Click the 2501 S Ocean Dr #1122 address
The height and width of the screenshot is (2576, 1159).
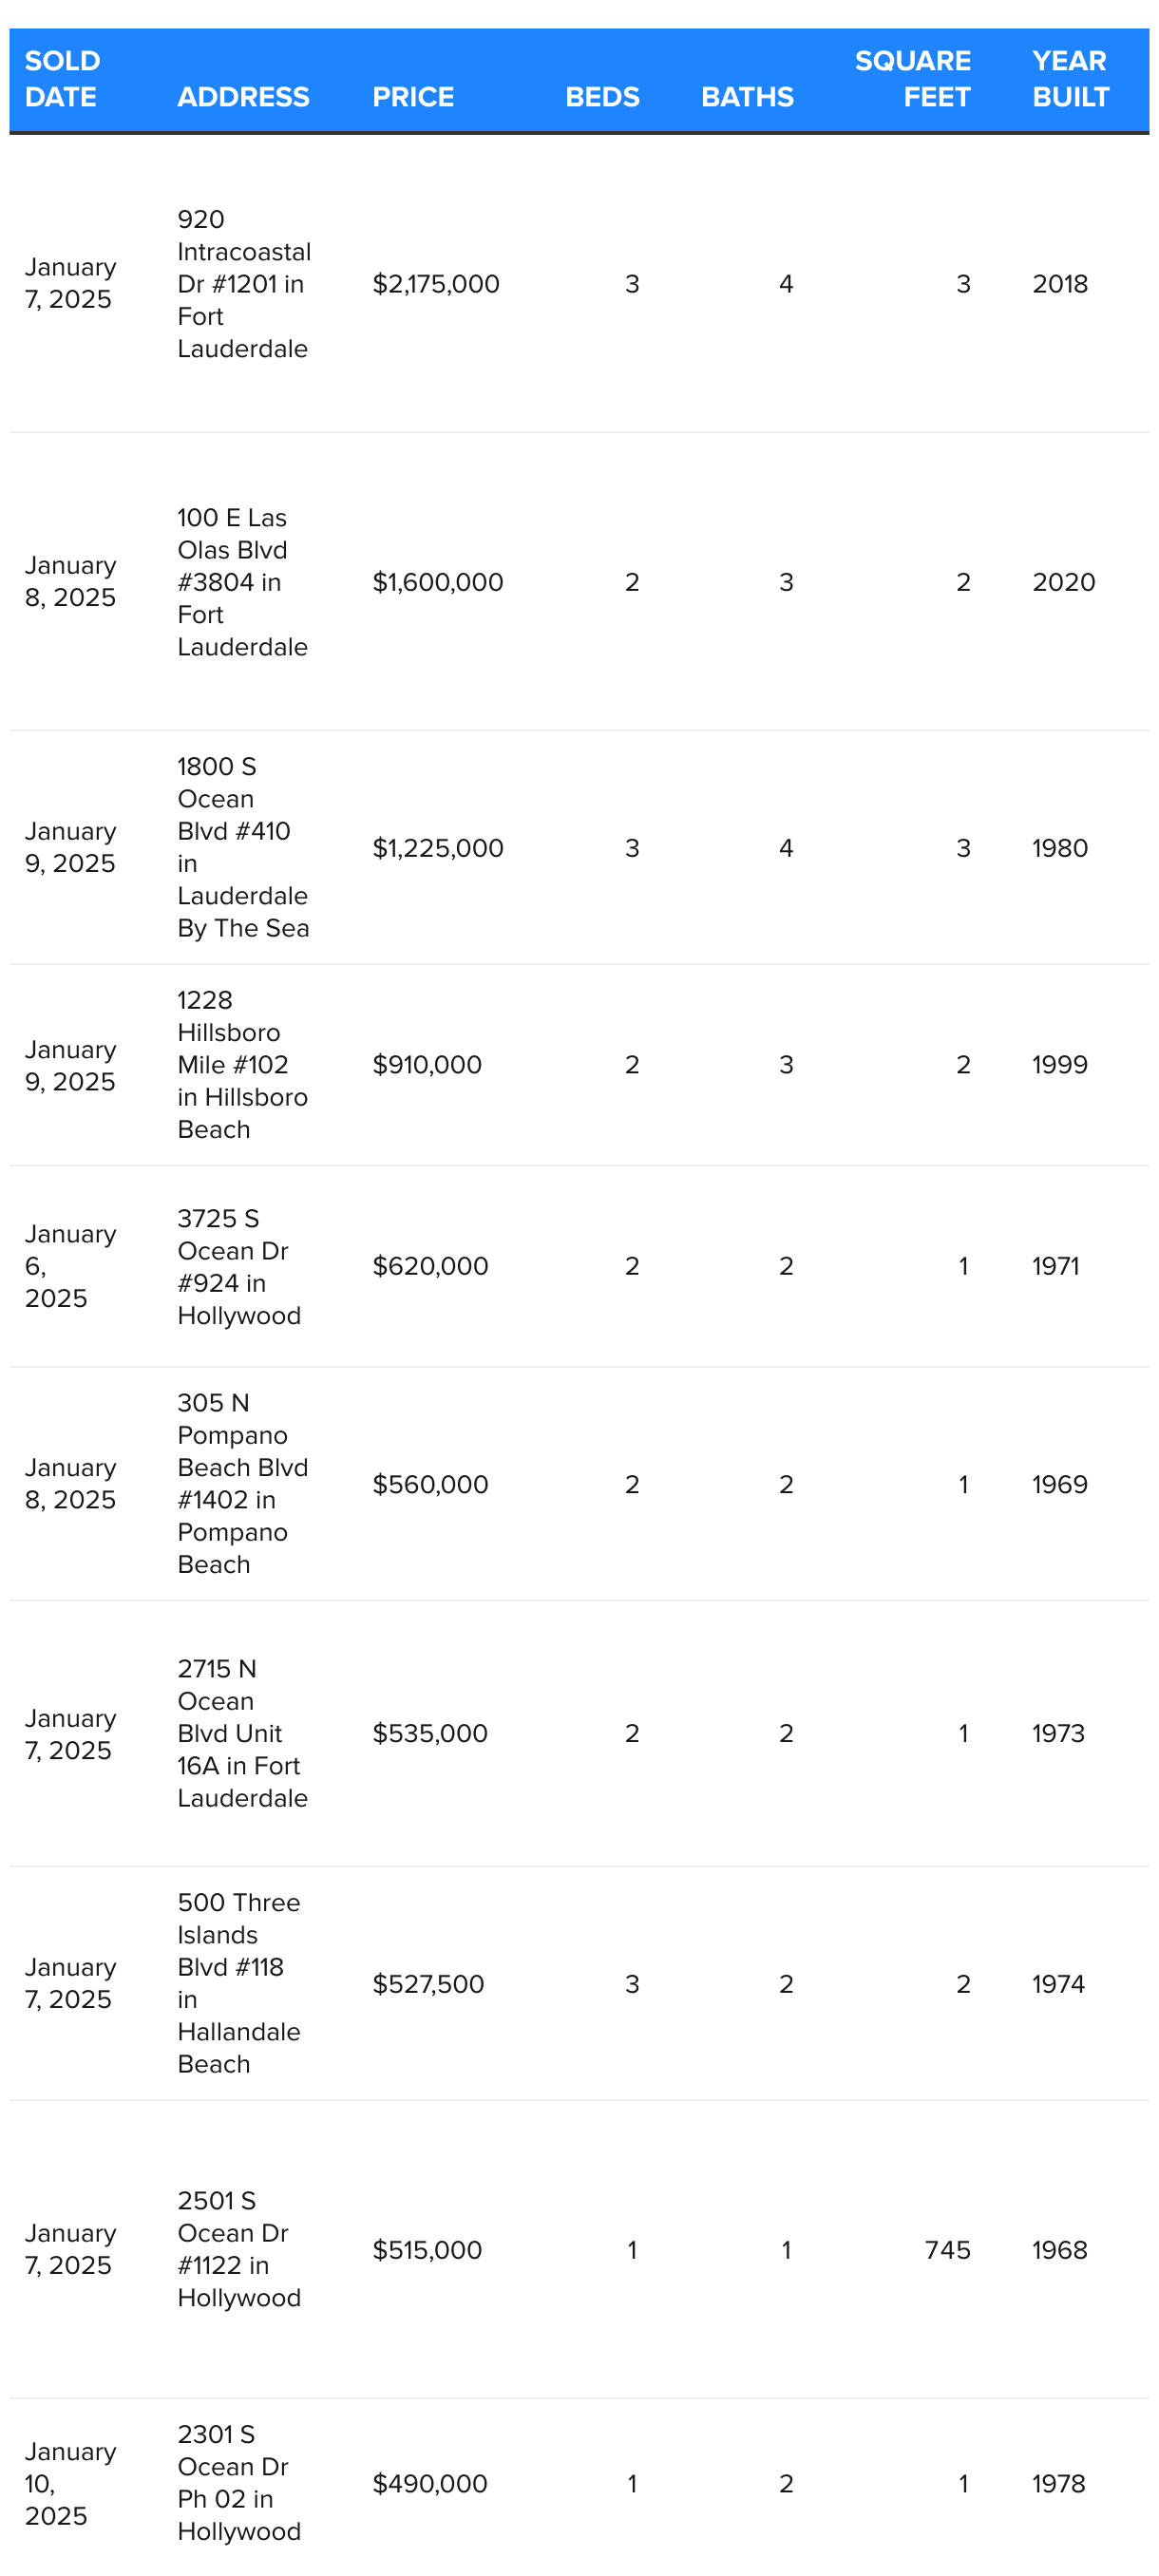(238, 2249)
